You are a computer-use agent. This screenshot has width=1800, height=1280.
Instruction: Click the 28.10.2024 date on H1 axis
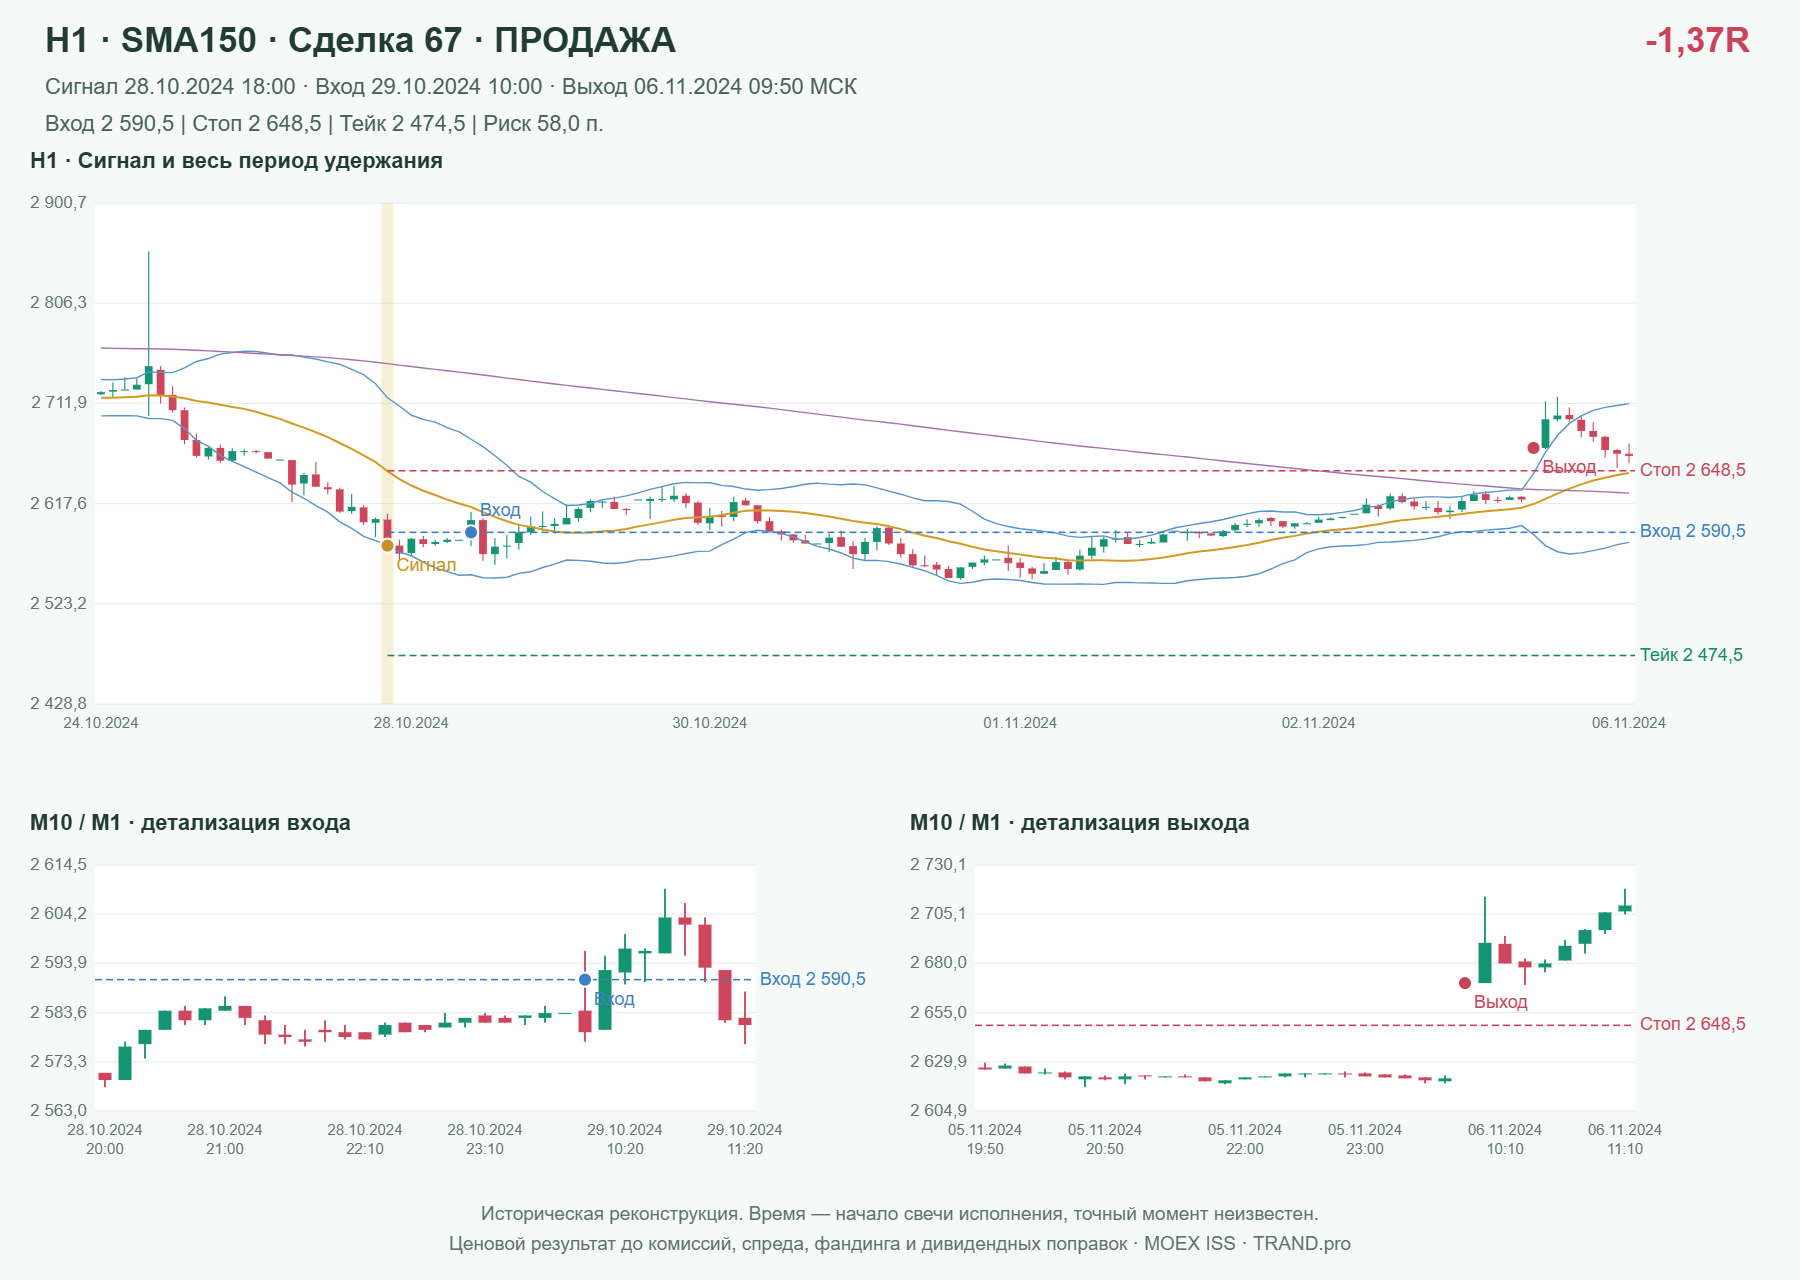(x=411, y=723)
